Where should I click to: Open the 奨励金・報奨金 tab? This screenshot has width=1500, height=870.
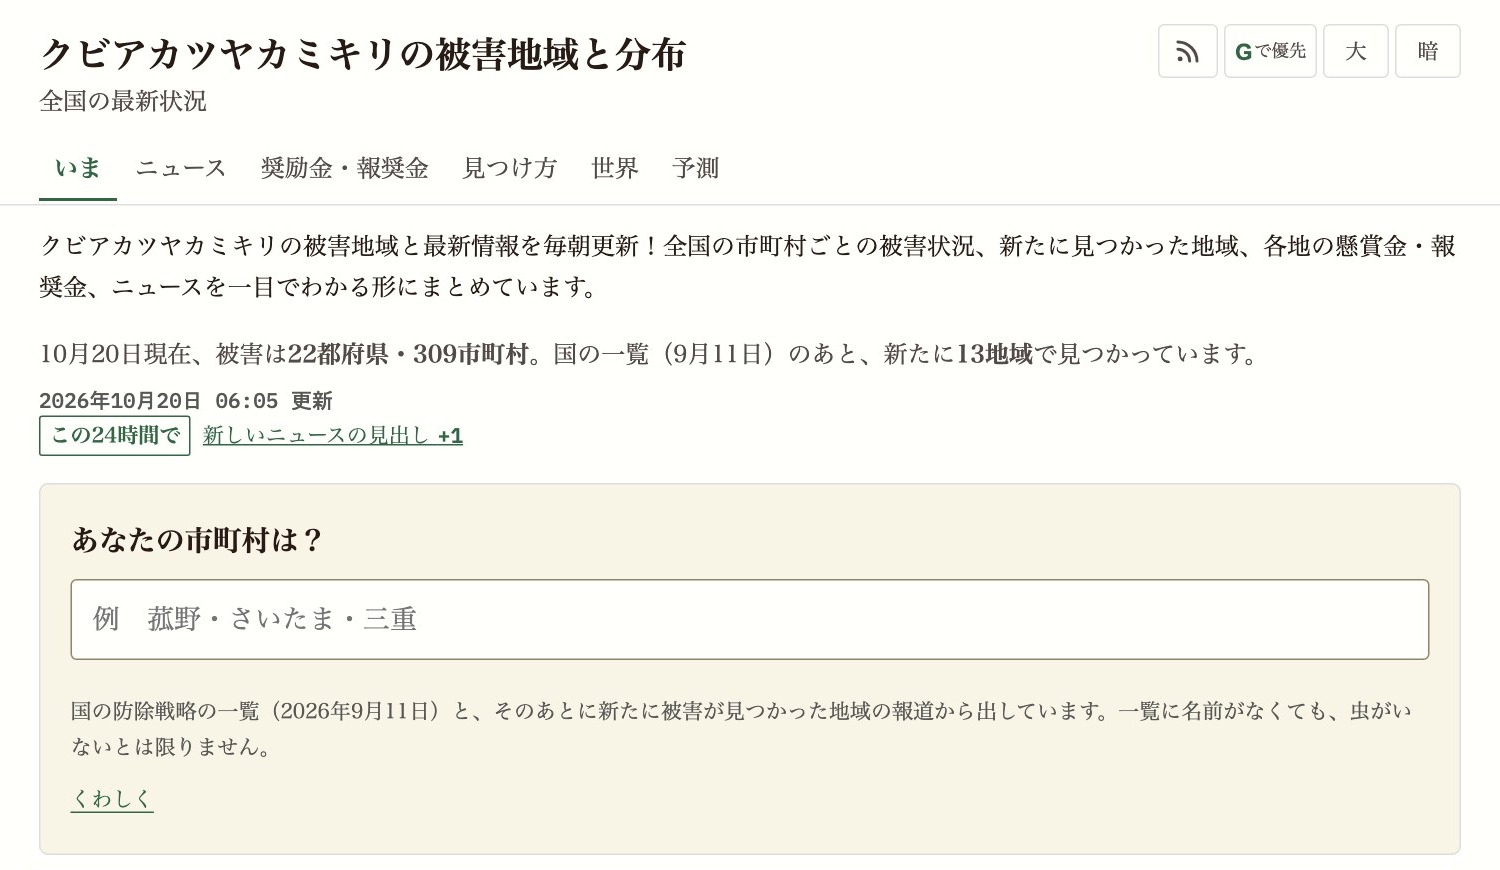coord(344,168)
